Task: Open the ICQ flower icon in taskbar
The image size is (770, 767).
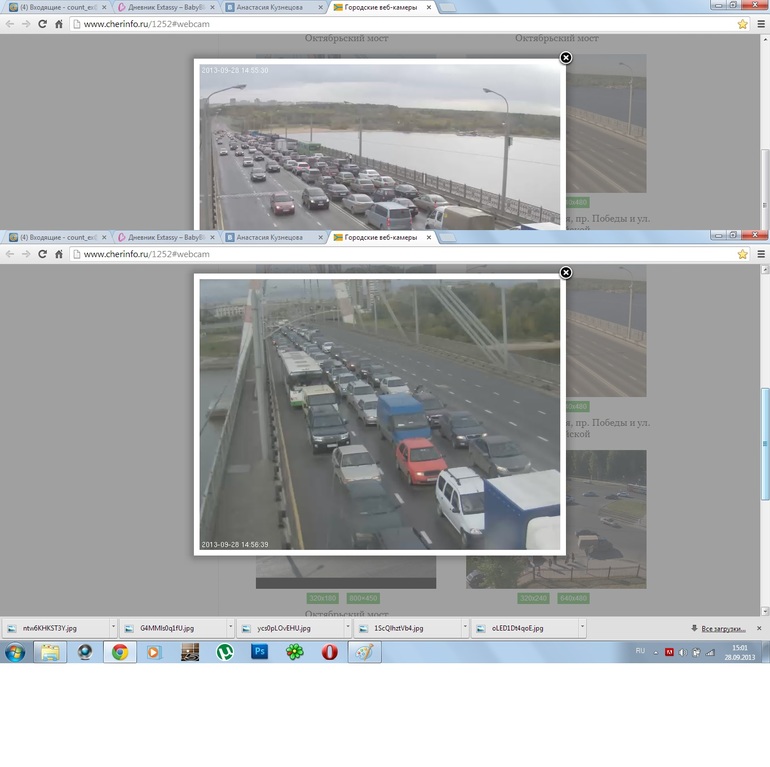Action: pos(294,652)
